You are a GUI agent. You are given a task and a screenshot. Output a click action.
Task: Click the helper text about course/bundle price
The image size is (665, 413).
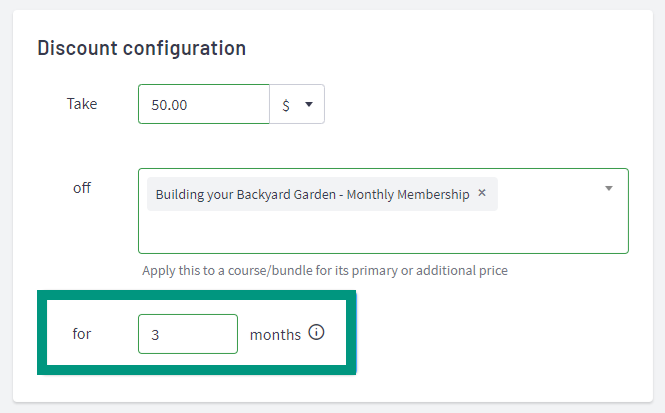325,271
